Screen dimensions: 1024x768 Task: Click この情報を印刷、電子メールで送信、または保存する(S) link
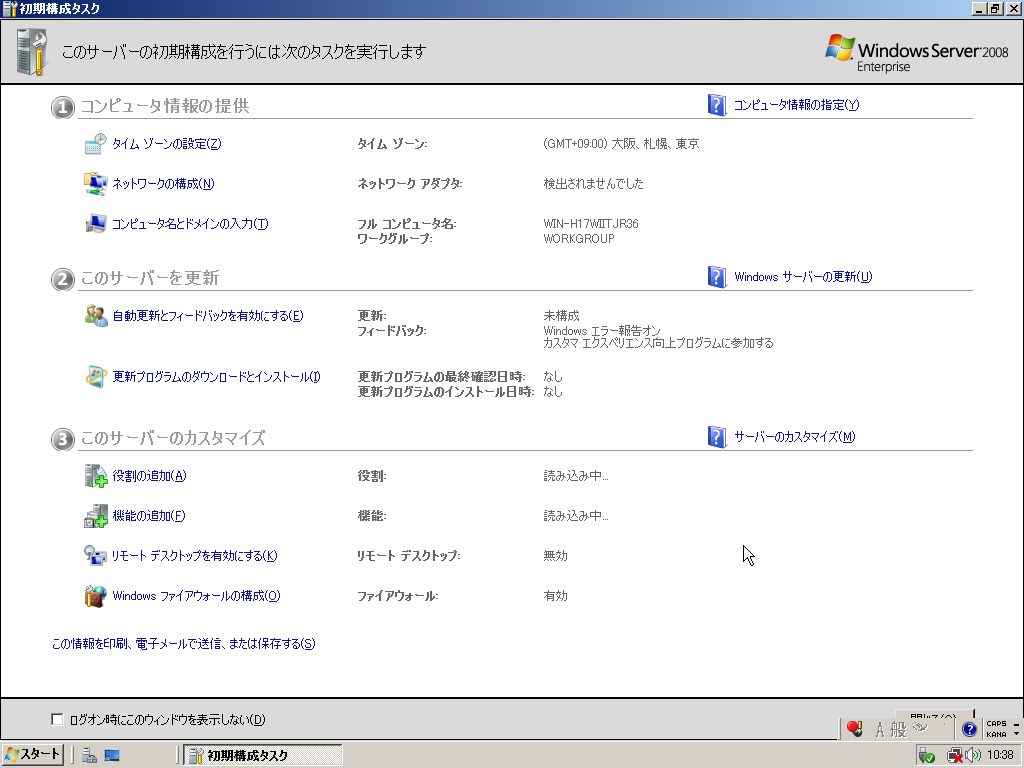pos(184,644)
